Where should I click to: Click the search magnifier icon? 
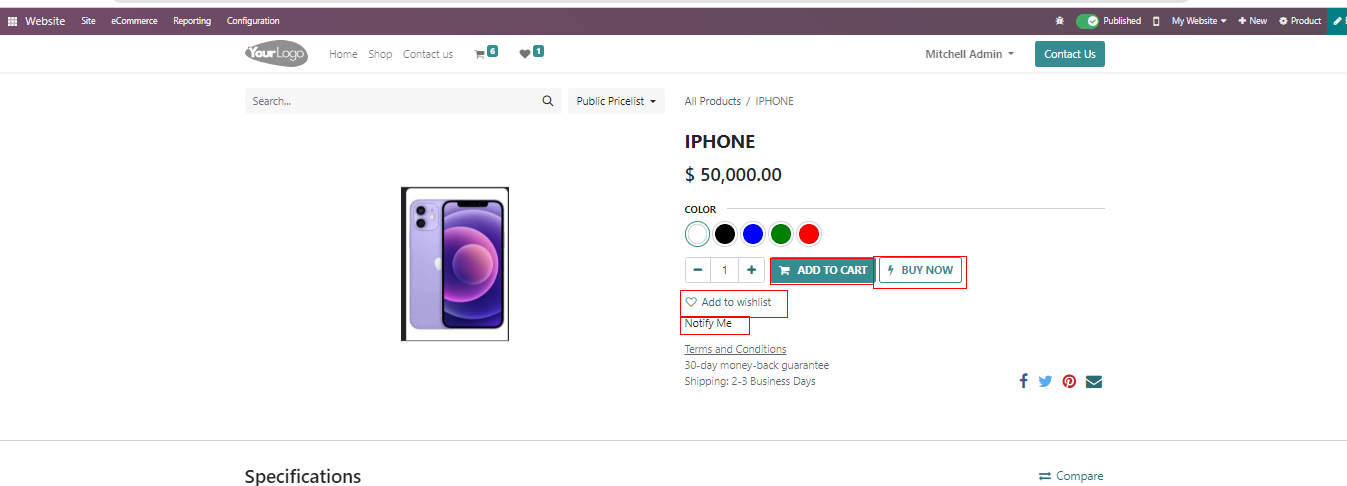click(x=548, y=101)
